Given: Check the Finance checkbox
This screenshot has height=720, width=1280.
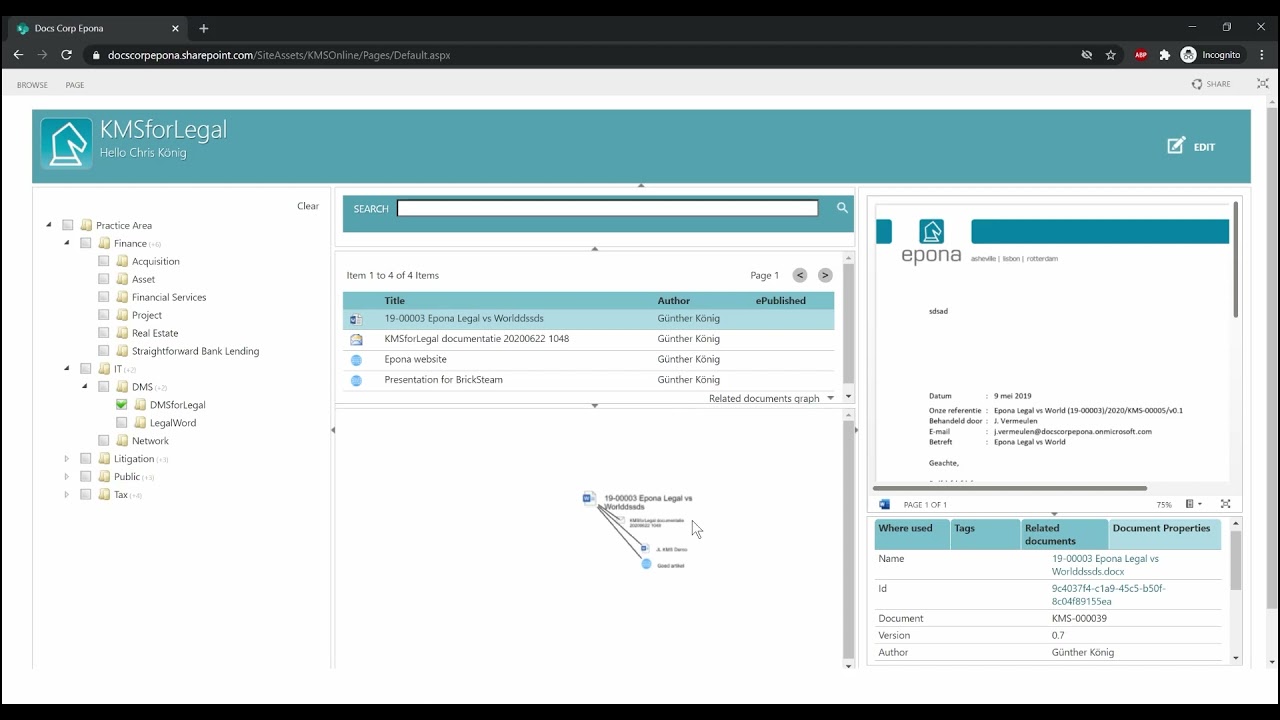Looking at the screenshot, I should click(x=86, y=244).
